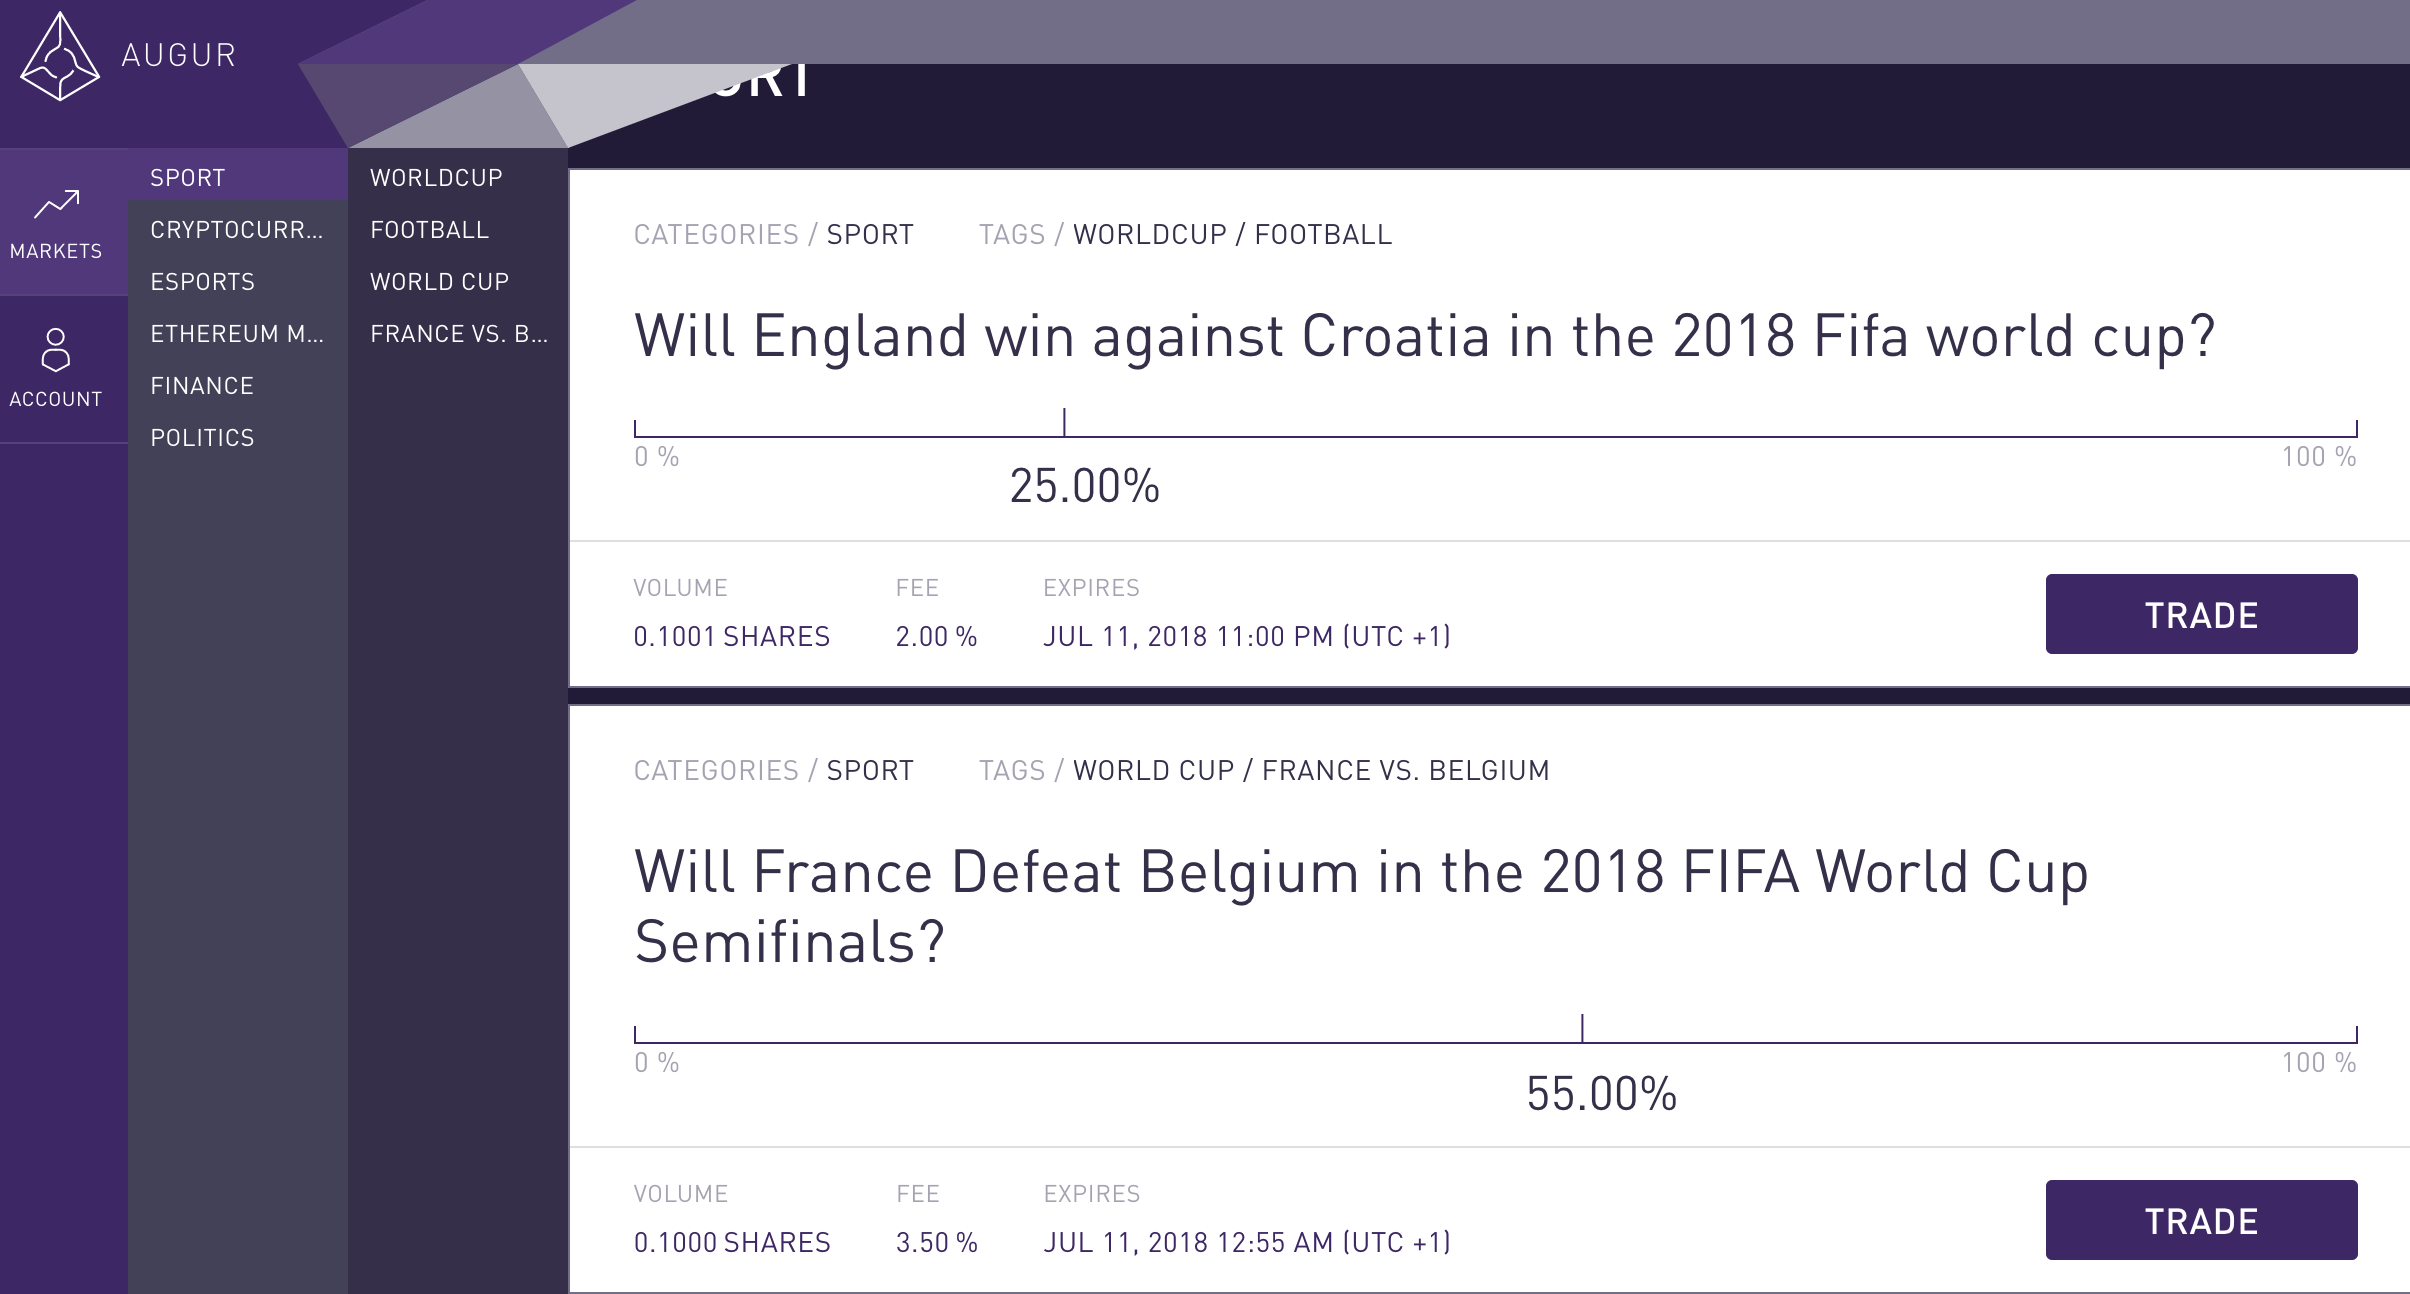This screenshot has width=2410, height=1294.
Task: Open the France Defeat Belgium market title
Action: [1362, 906]
